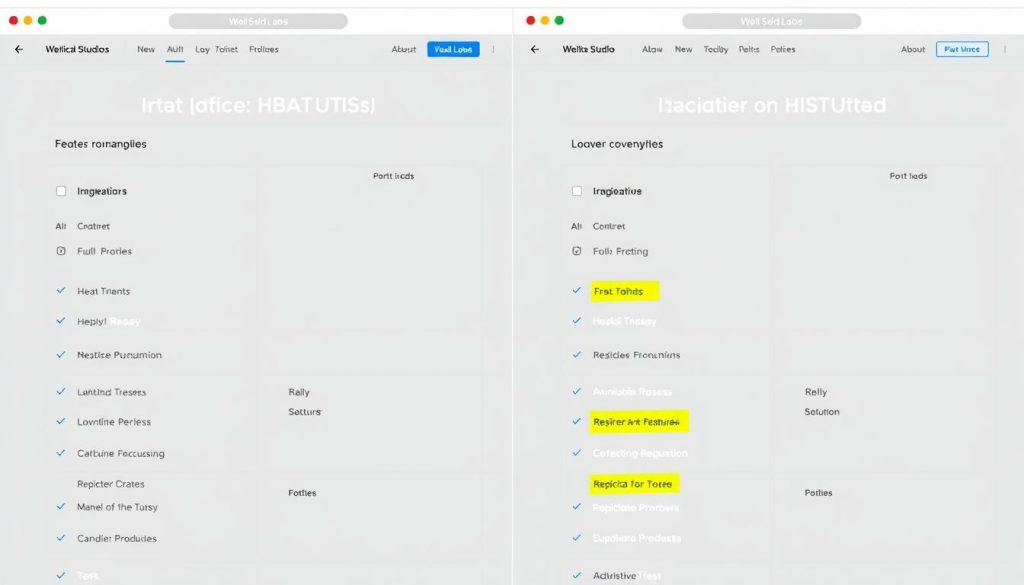Click the About link in the right window
Screen dimensions: 1024x585
(913, 48)
